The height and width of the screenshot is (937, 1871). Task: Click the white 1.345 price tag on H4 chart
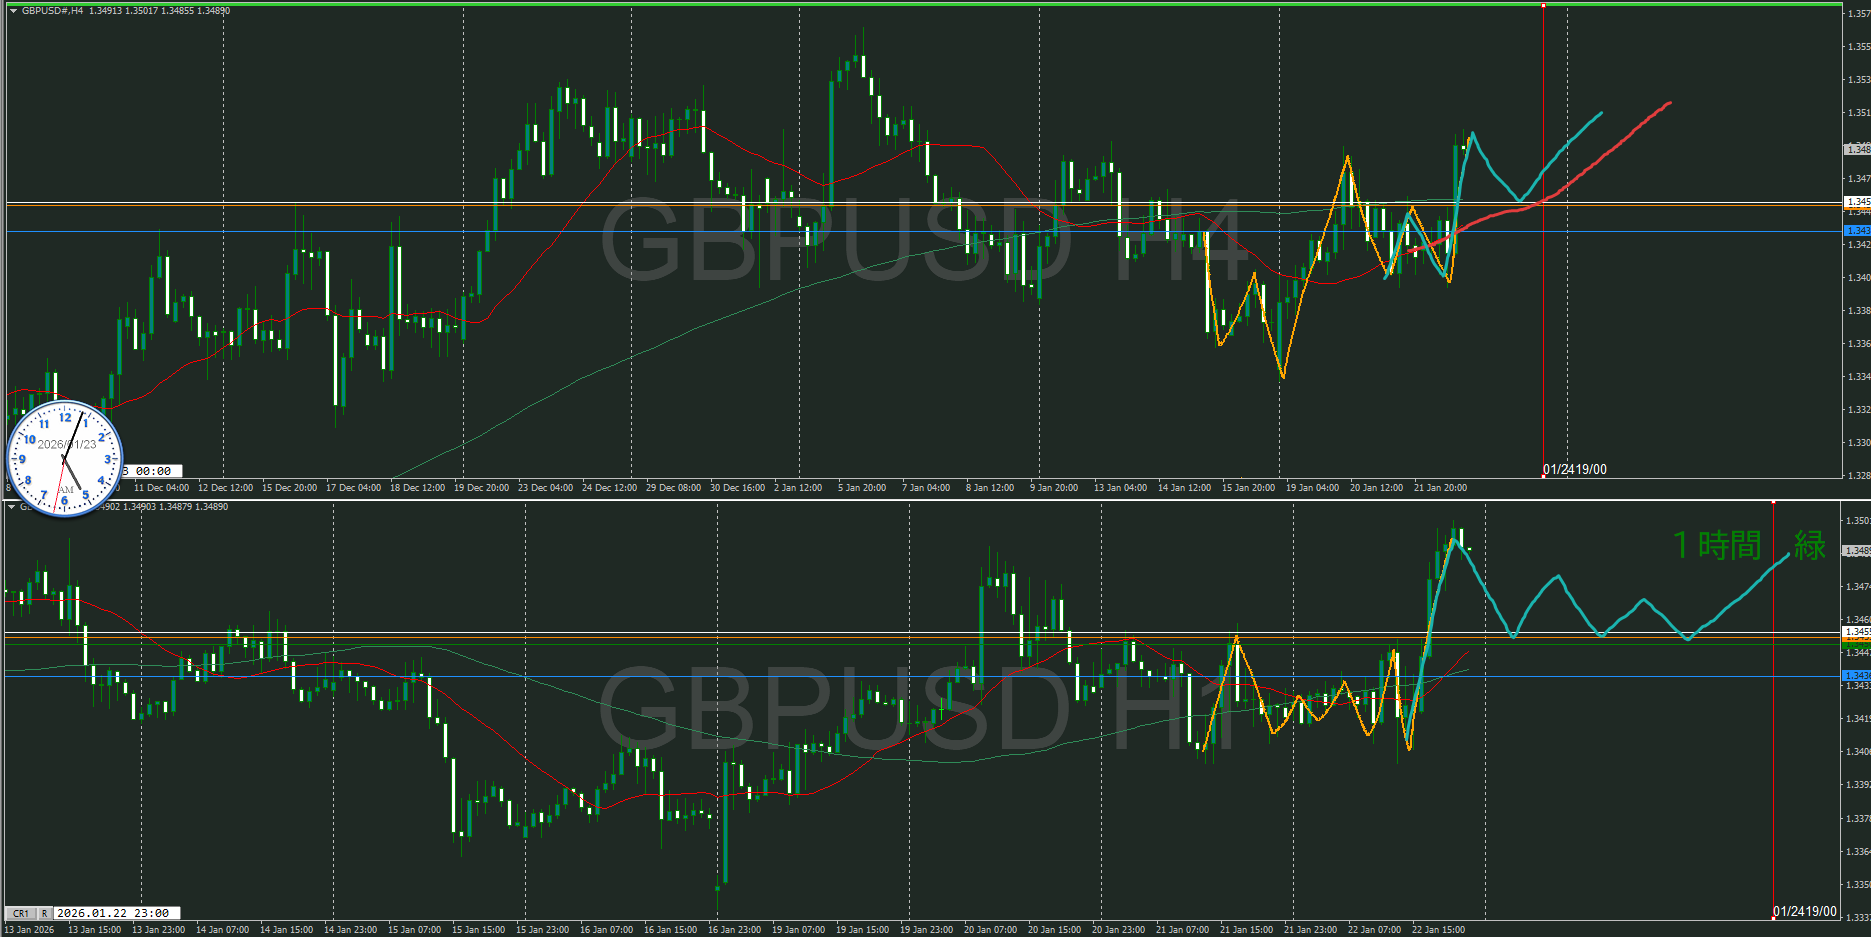click(x=1857, y=202)
